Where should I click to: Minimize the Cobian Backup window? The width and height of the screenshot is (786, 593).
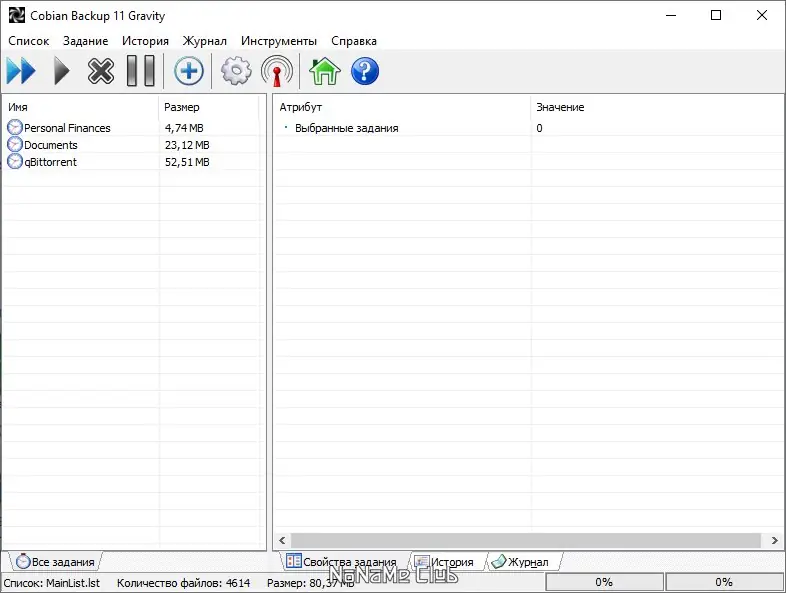[671, 16]
